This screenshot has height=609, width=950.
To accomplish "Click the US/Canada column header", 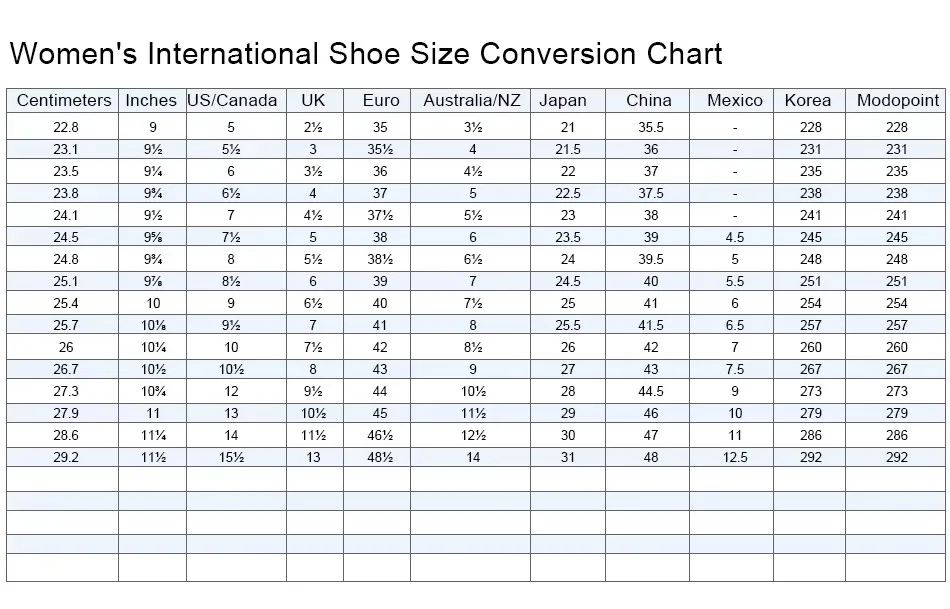I will [x=232, y=100].
